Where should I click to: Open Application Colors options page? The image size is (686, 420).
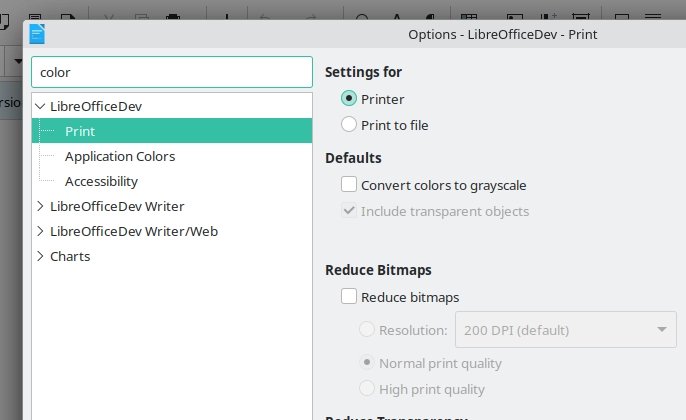tap(120, 156)
